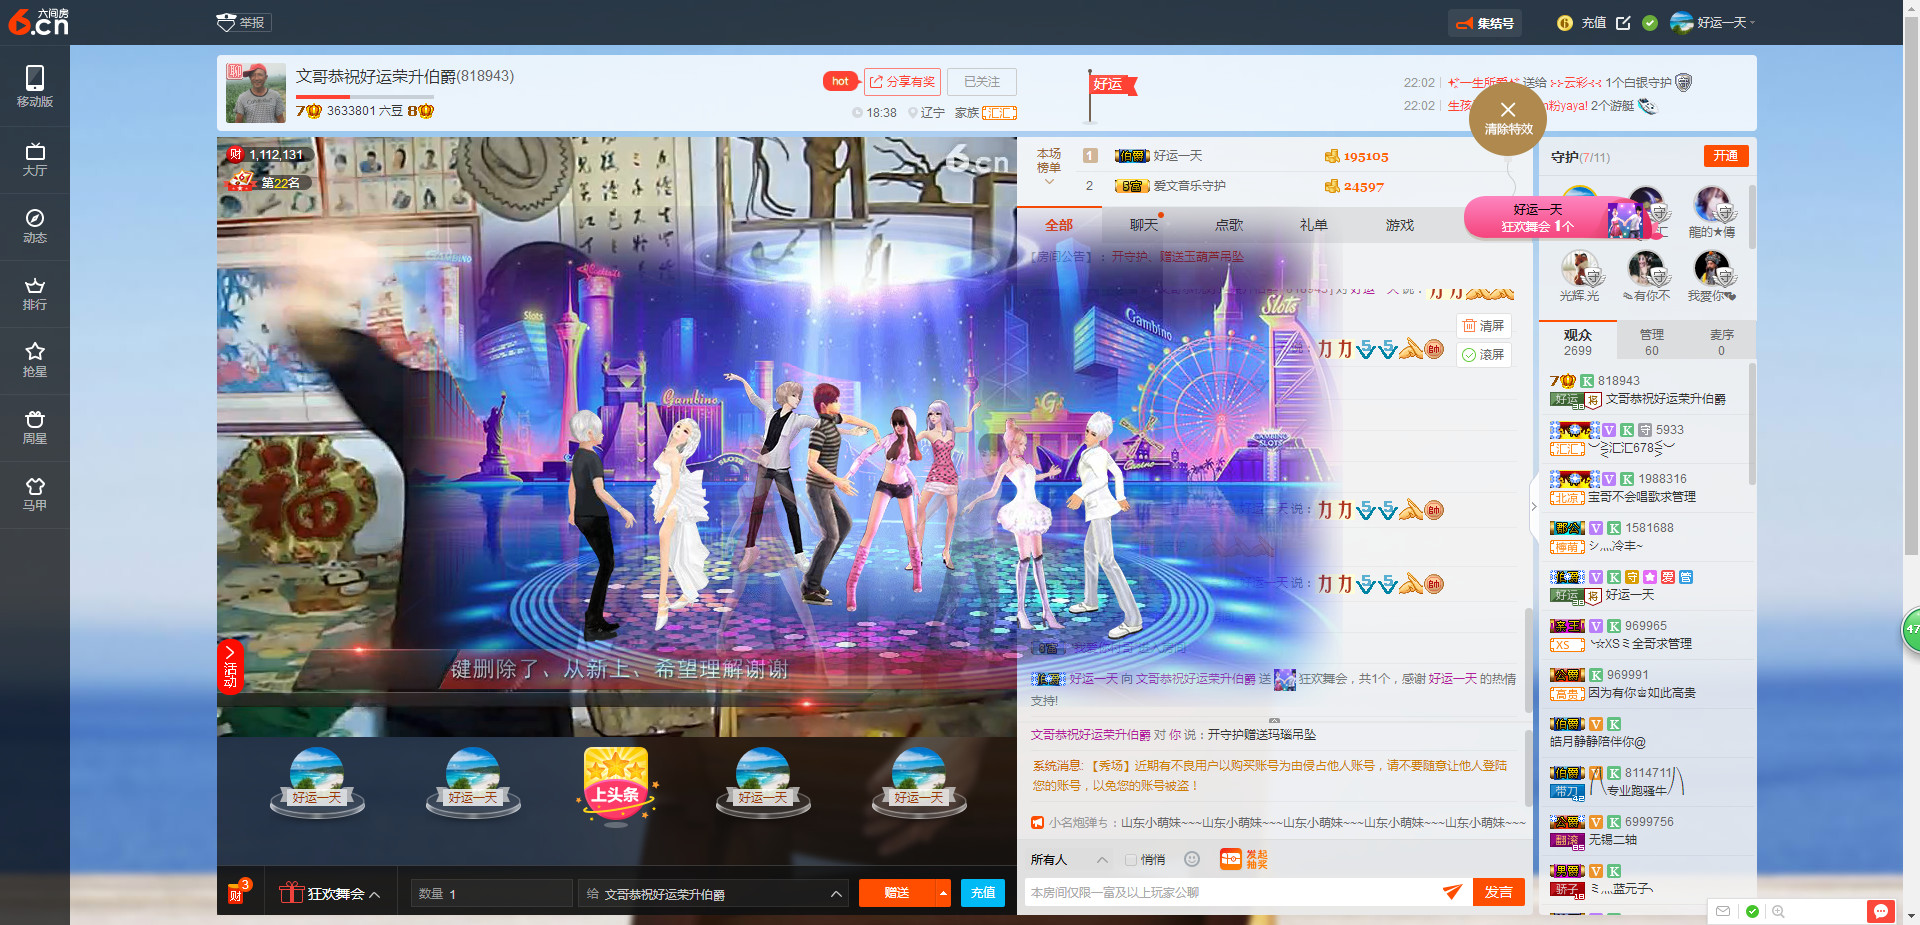Open the 赠送 button arrow dropdown
The width and height of the screenshot is (1920, 925).
(943, 893)
